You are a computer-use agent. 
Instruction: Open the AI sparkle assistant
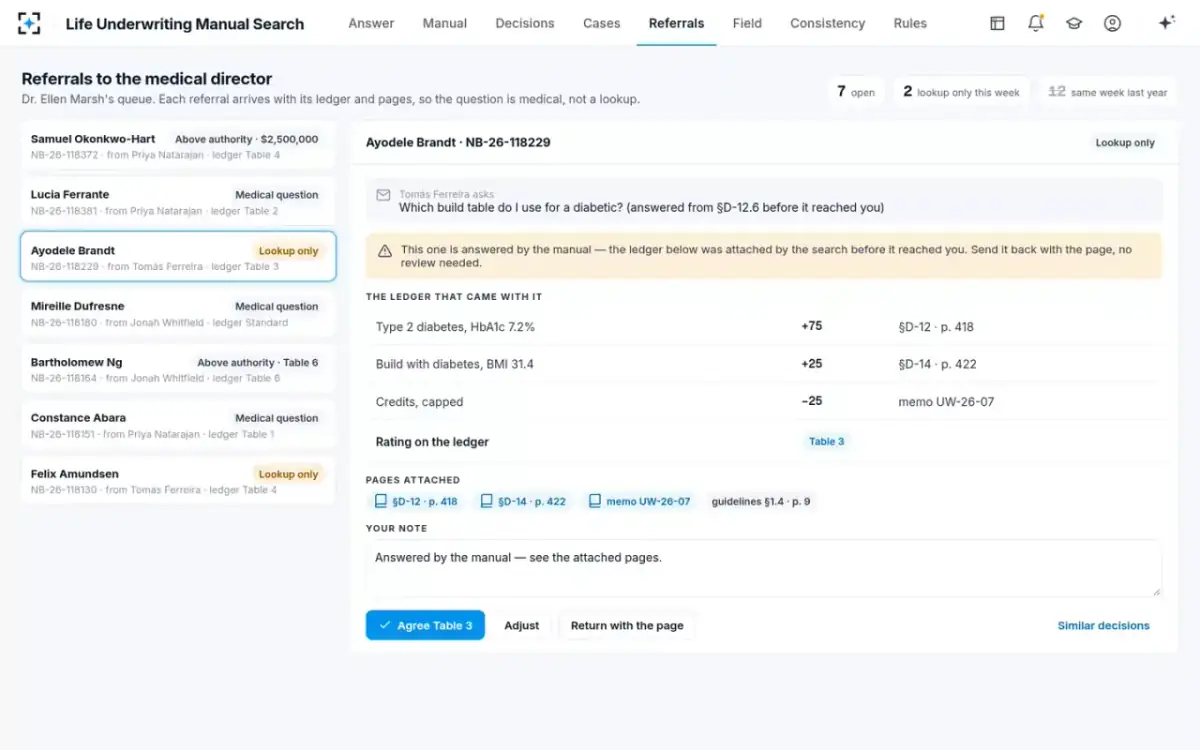(1166, 23)
